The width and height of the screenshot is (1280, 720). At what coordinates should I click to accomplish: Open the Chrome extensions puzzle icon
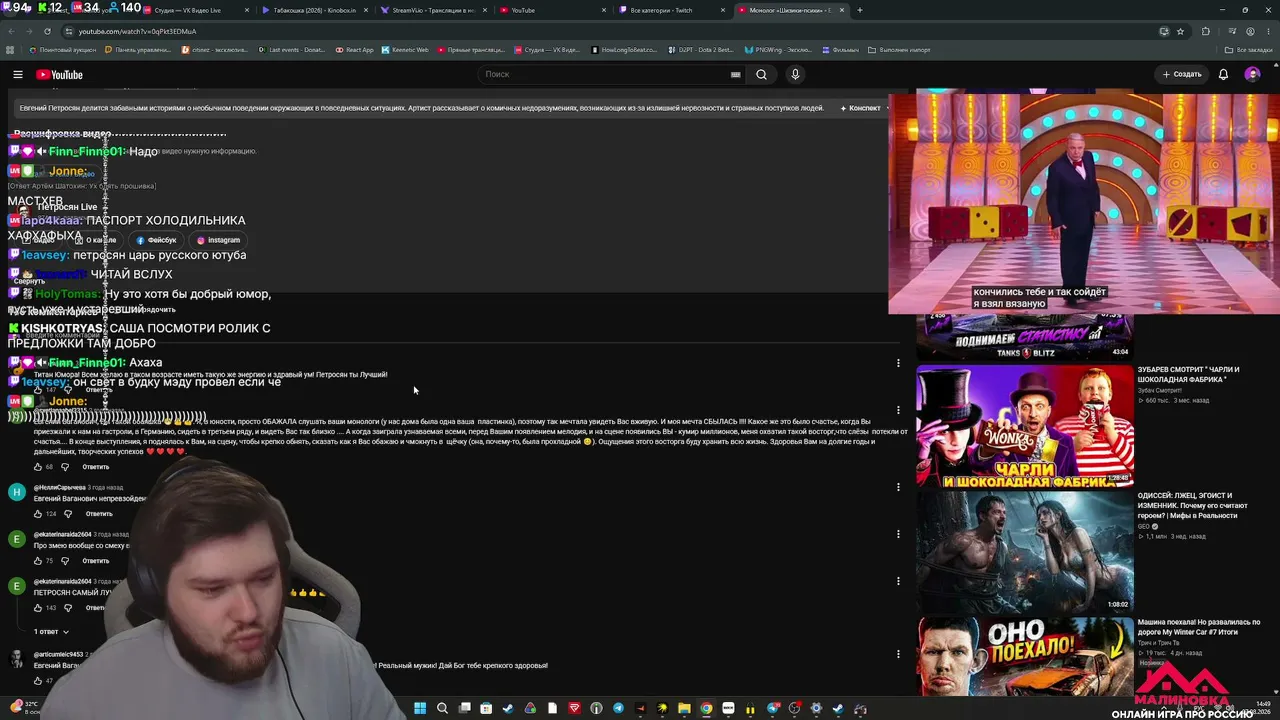tap(1205, 32)
